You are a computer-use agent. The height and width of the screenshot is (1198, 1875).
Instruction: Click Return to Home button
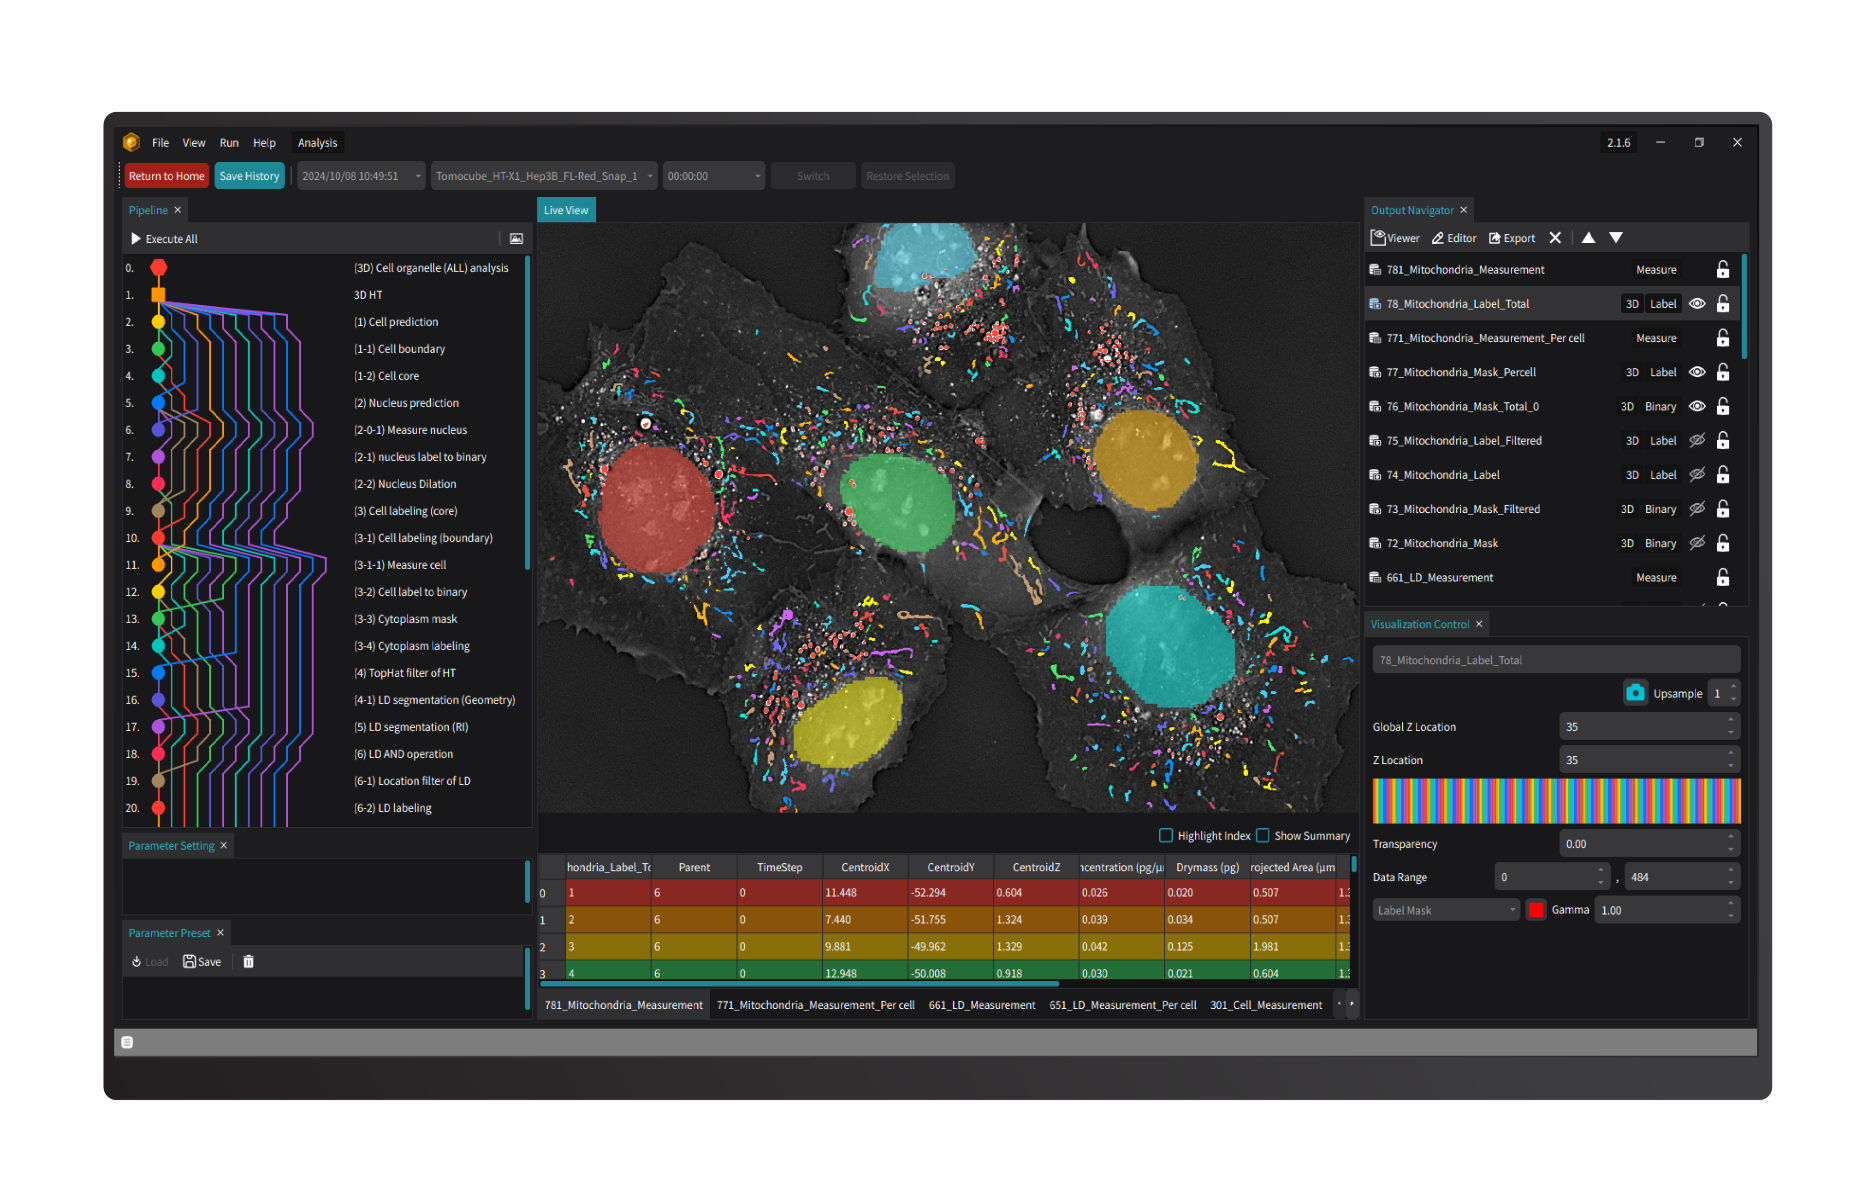pos(166,176)
